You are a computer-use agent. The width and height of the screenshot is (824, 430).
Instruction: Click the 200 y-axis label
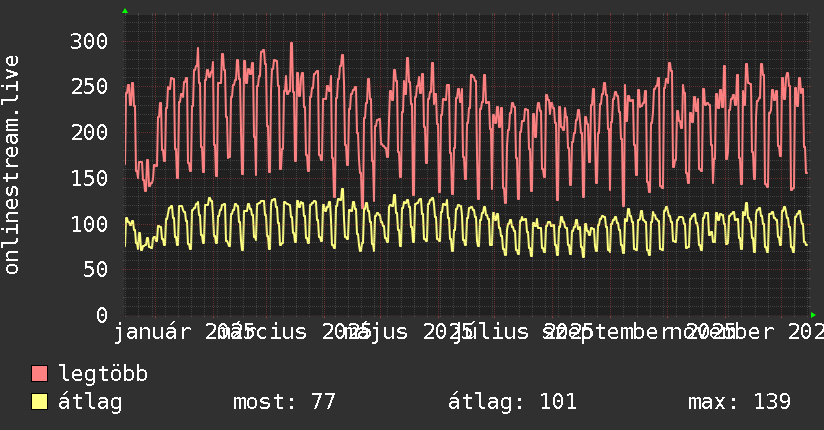(89, 132)
